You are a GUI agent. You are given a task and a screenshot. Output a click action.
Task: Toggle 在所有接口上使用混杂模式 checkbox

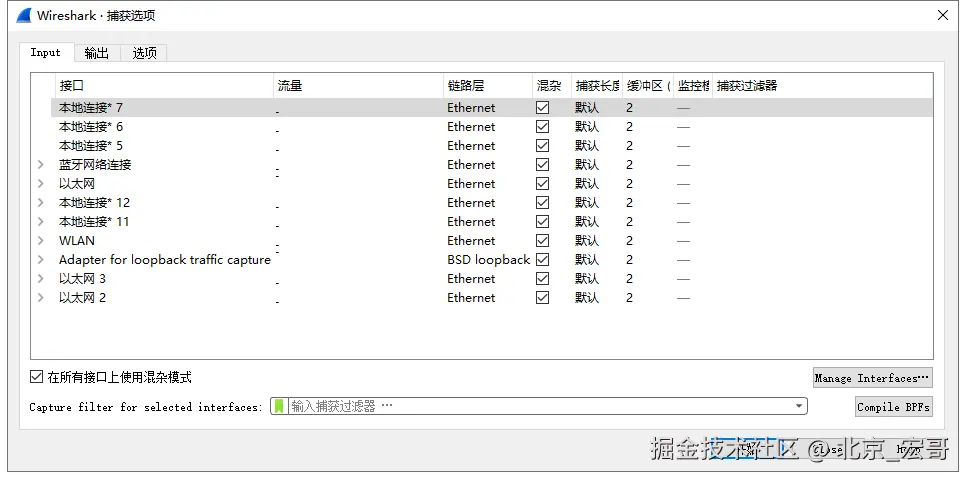[x=36, y=377]
